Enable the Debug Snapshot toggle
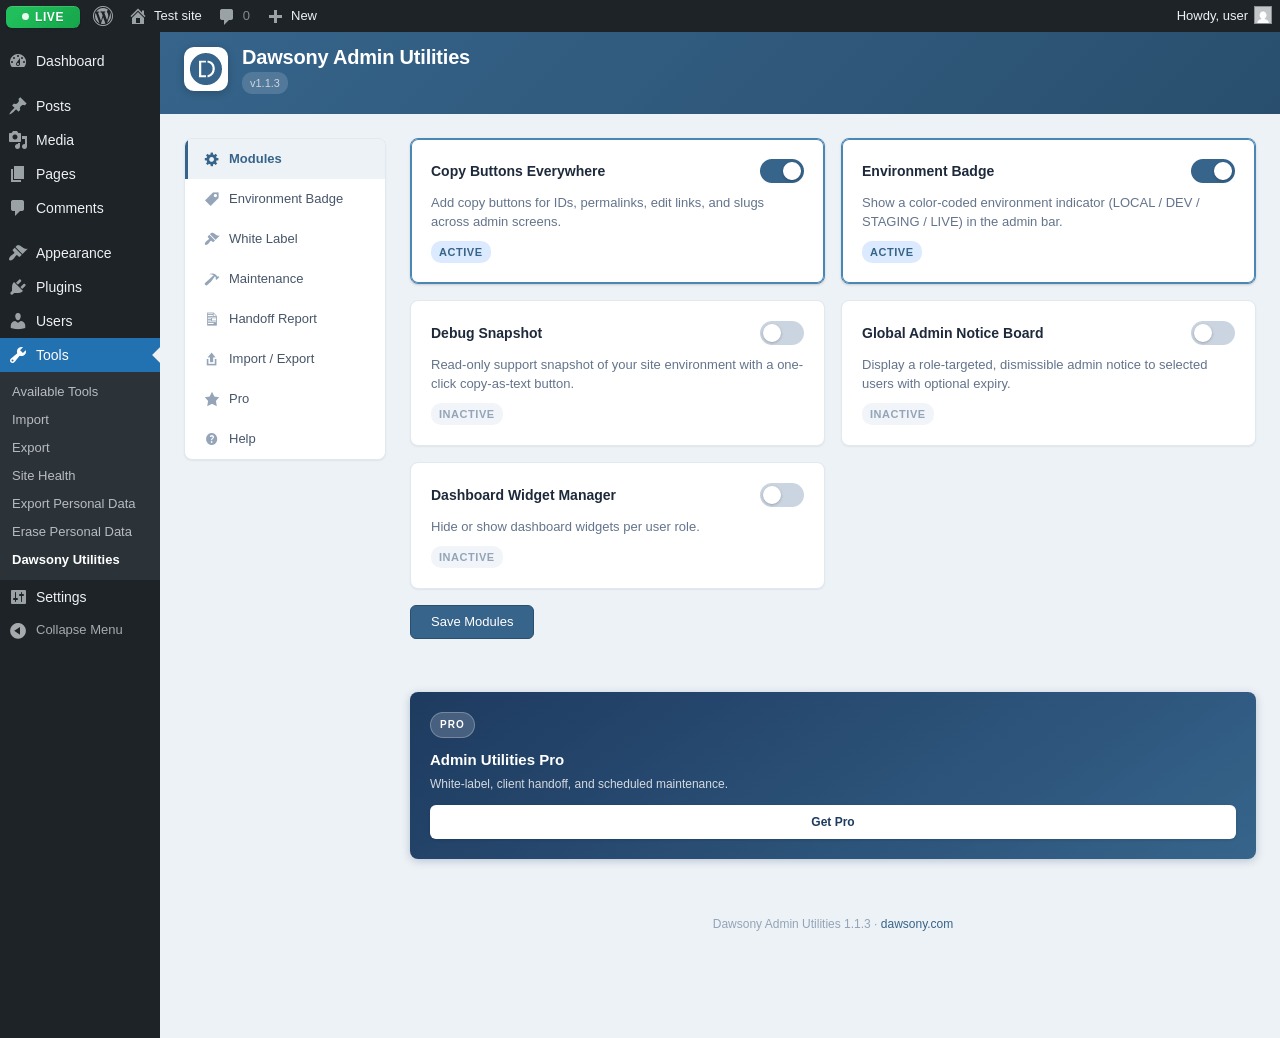The height and width of the screenshot is (1038, 1280). (782, 333)
